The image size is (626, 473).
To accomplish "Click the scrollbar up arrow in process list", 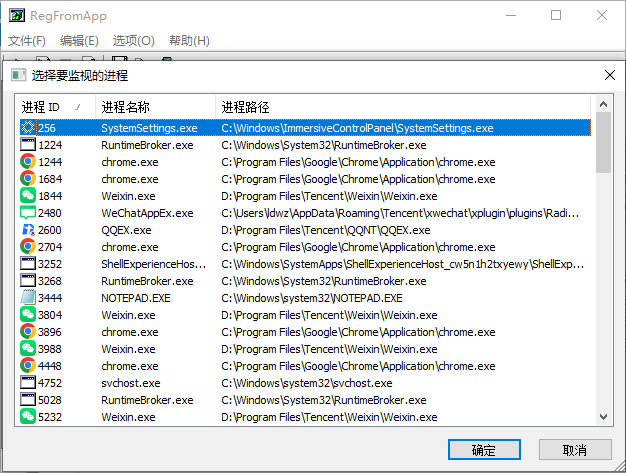I will [604, 105].
